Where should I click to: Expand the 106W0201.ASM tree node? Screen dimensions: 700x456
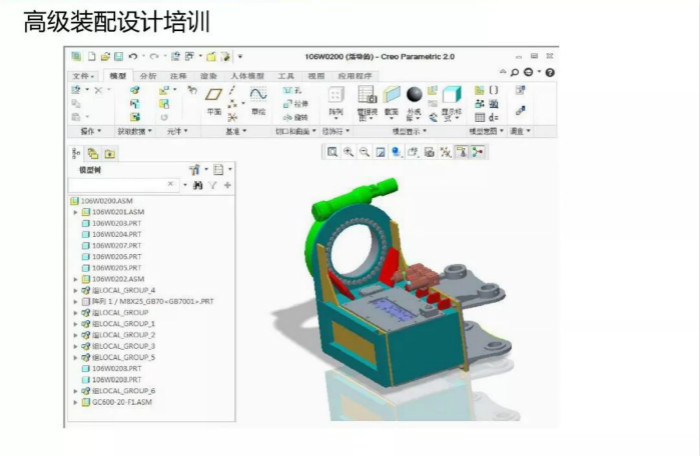click(x=75, y=212)
